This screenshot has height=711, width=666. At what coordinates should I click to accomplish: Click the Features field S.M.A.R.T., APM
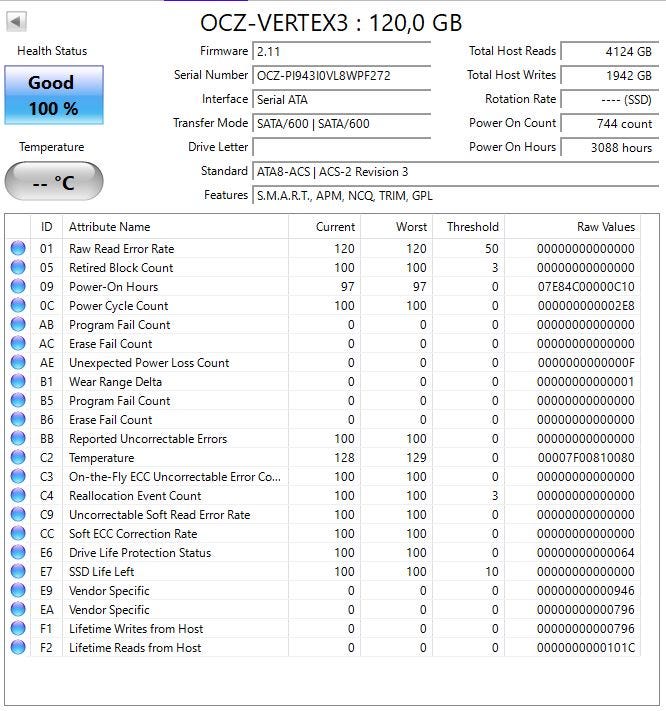[456, 195]
